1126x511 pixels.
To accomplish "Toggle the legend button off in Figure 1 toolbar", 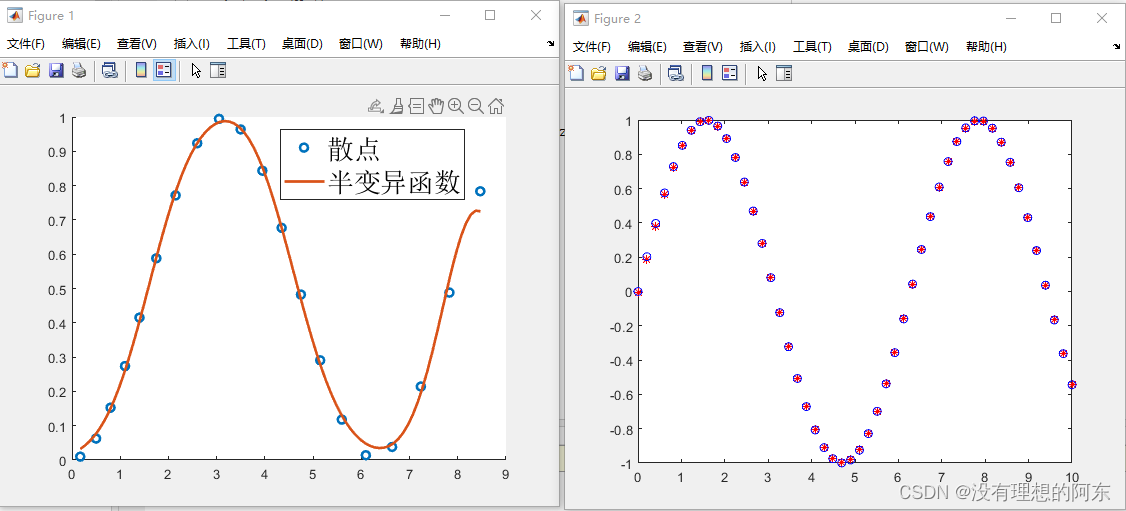I will pos(164,70).
